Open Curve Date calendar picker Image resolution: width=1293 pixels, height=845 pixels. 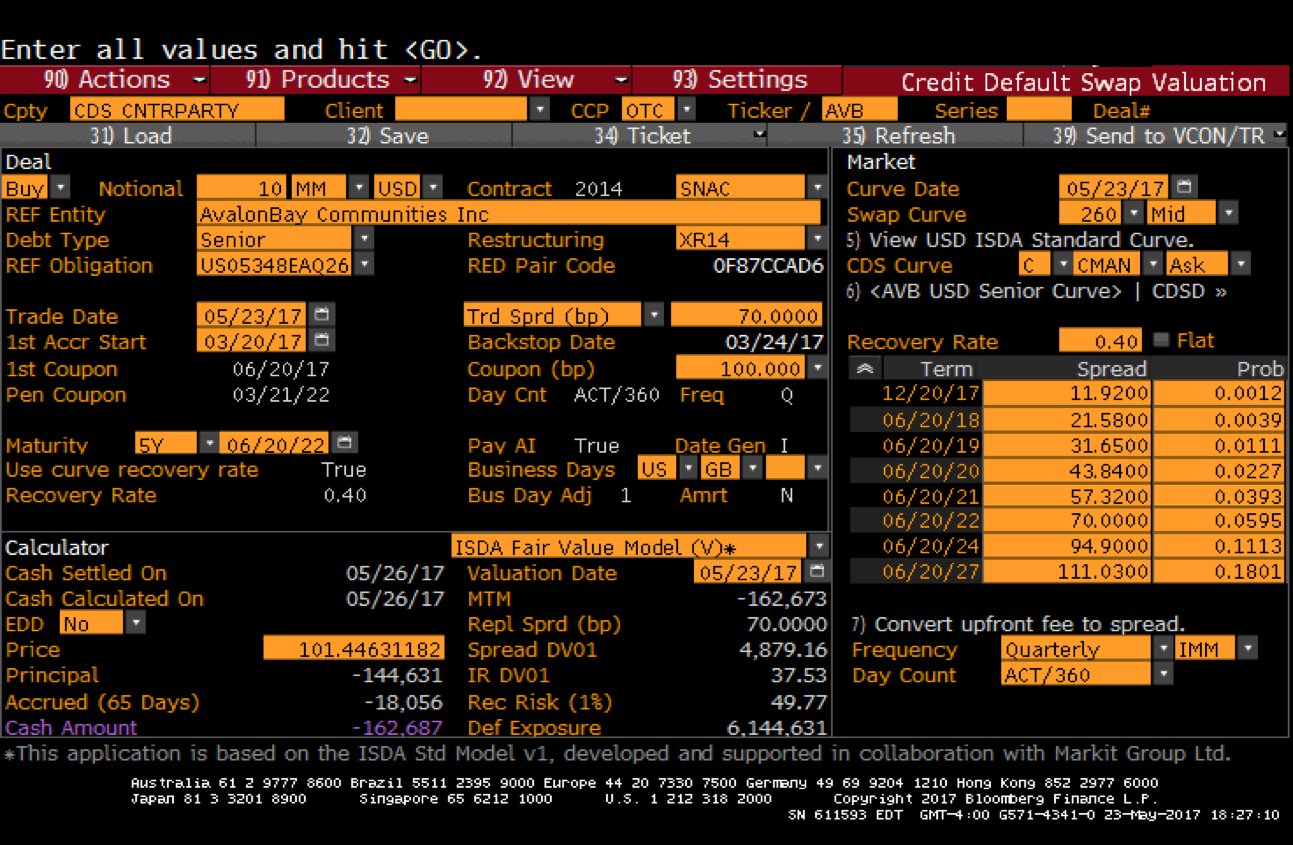pyautogui.click(x=1184, y=188)
